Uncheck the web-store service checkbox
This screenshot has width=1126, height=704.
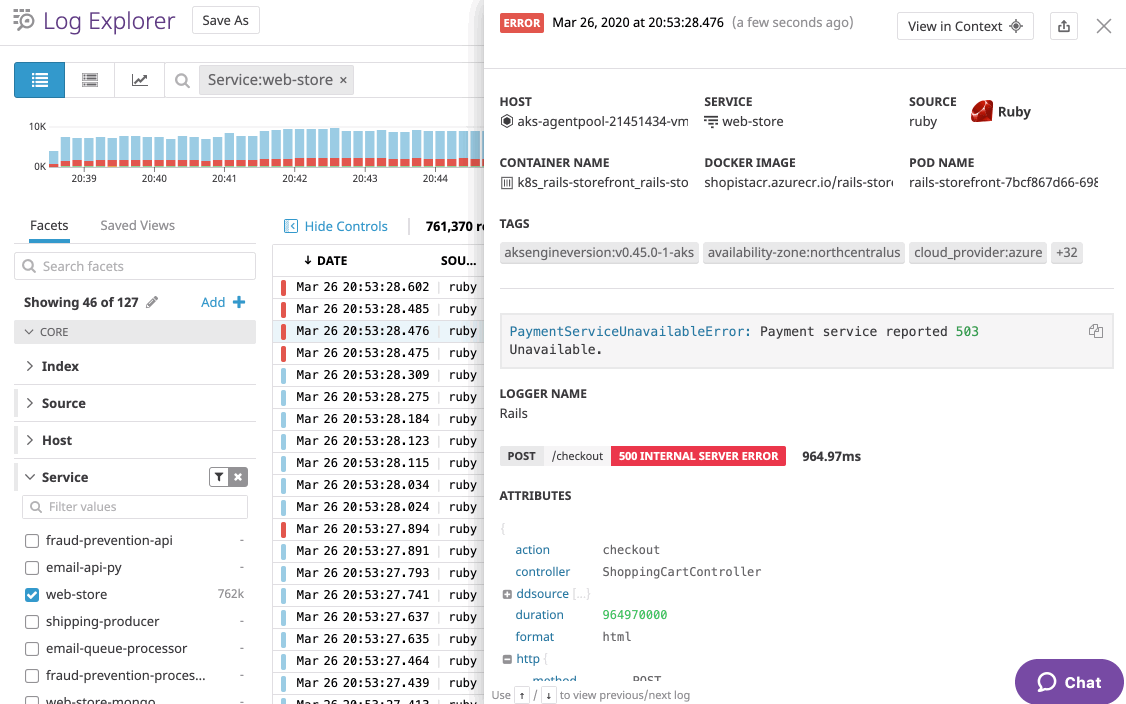32,594
